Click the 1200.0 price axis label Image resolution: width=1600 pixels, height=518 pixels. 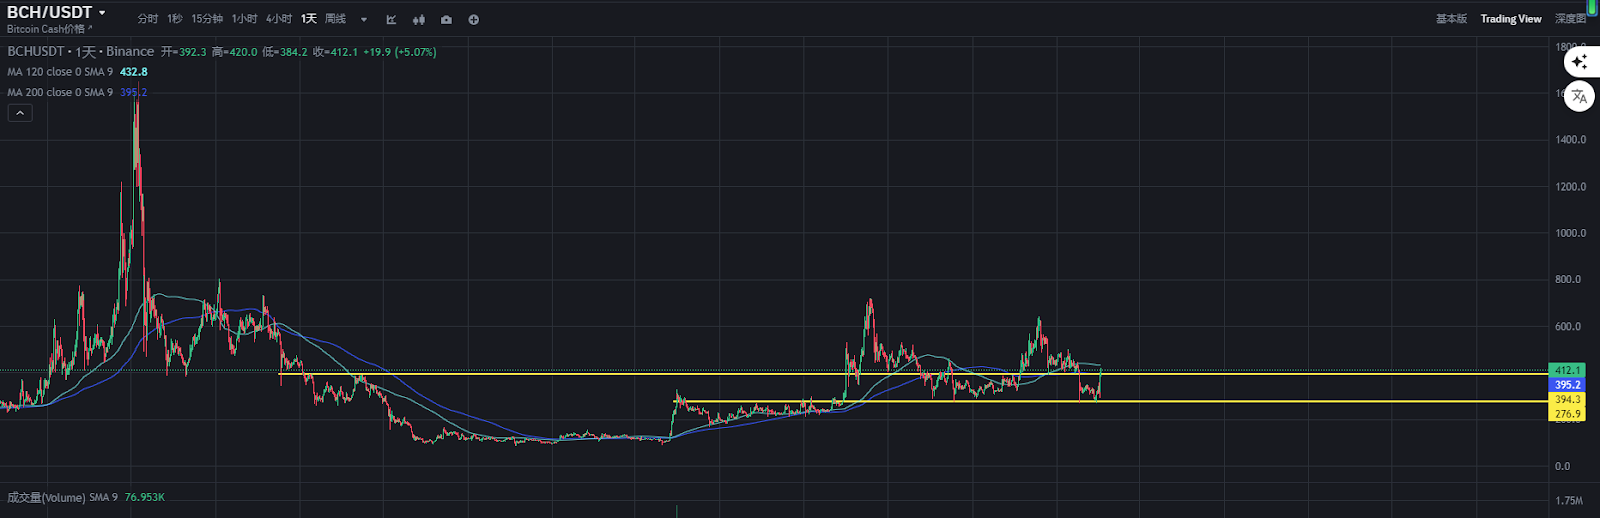point(1570,186)
